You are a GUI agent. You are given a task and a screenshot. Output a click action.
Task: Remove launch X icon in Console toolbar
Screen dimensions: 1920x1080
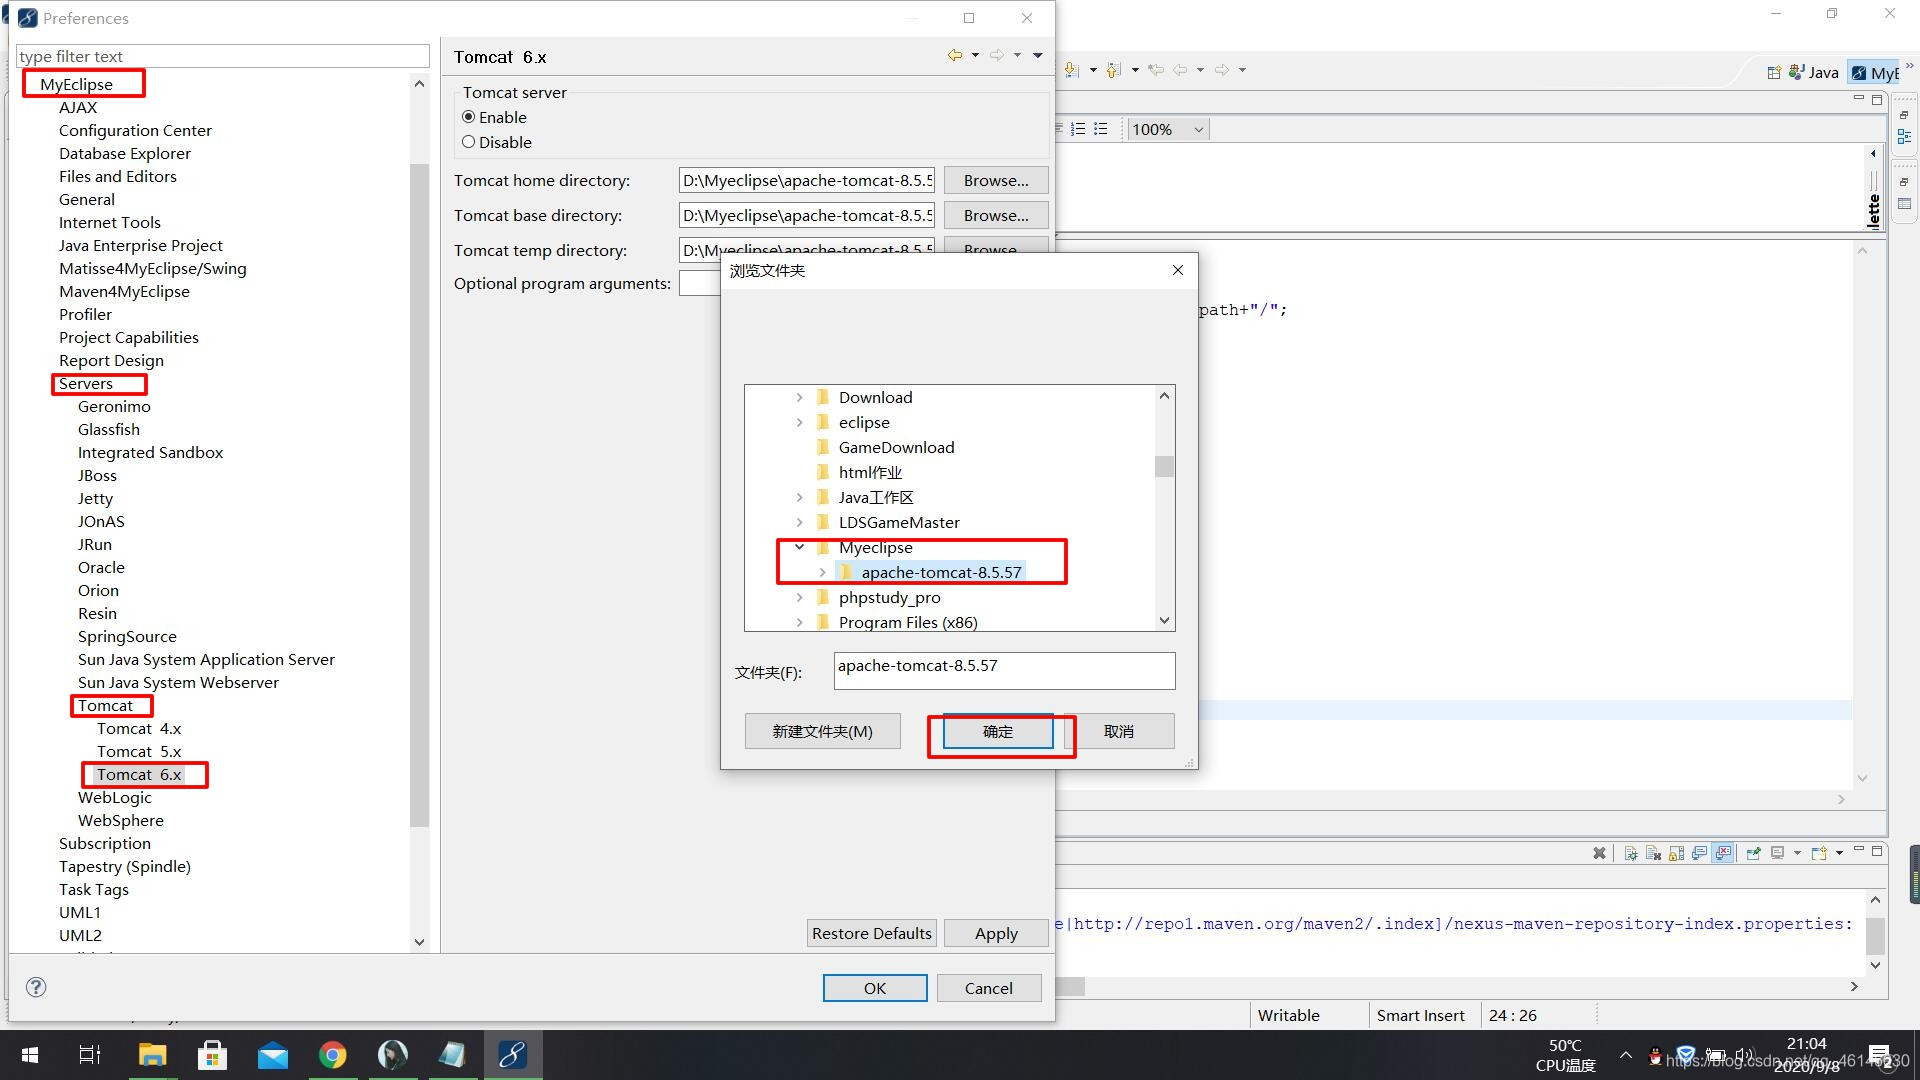tap(1599, 853)
